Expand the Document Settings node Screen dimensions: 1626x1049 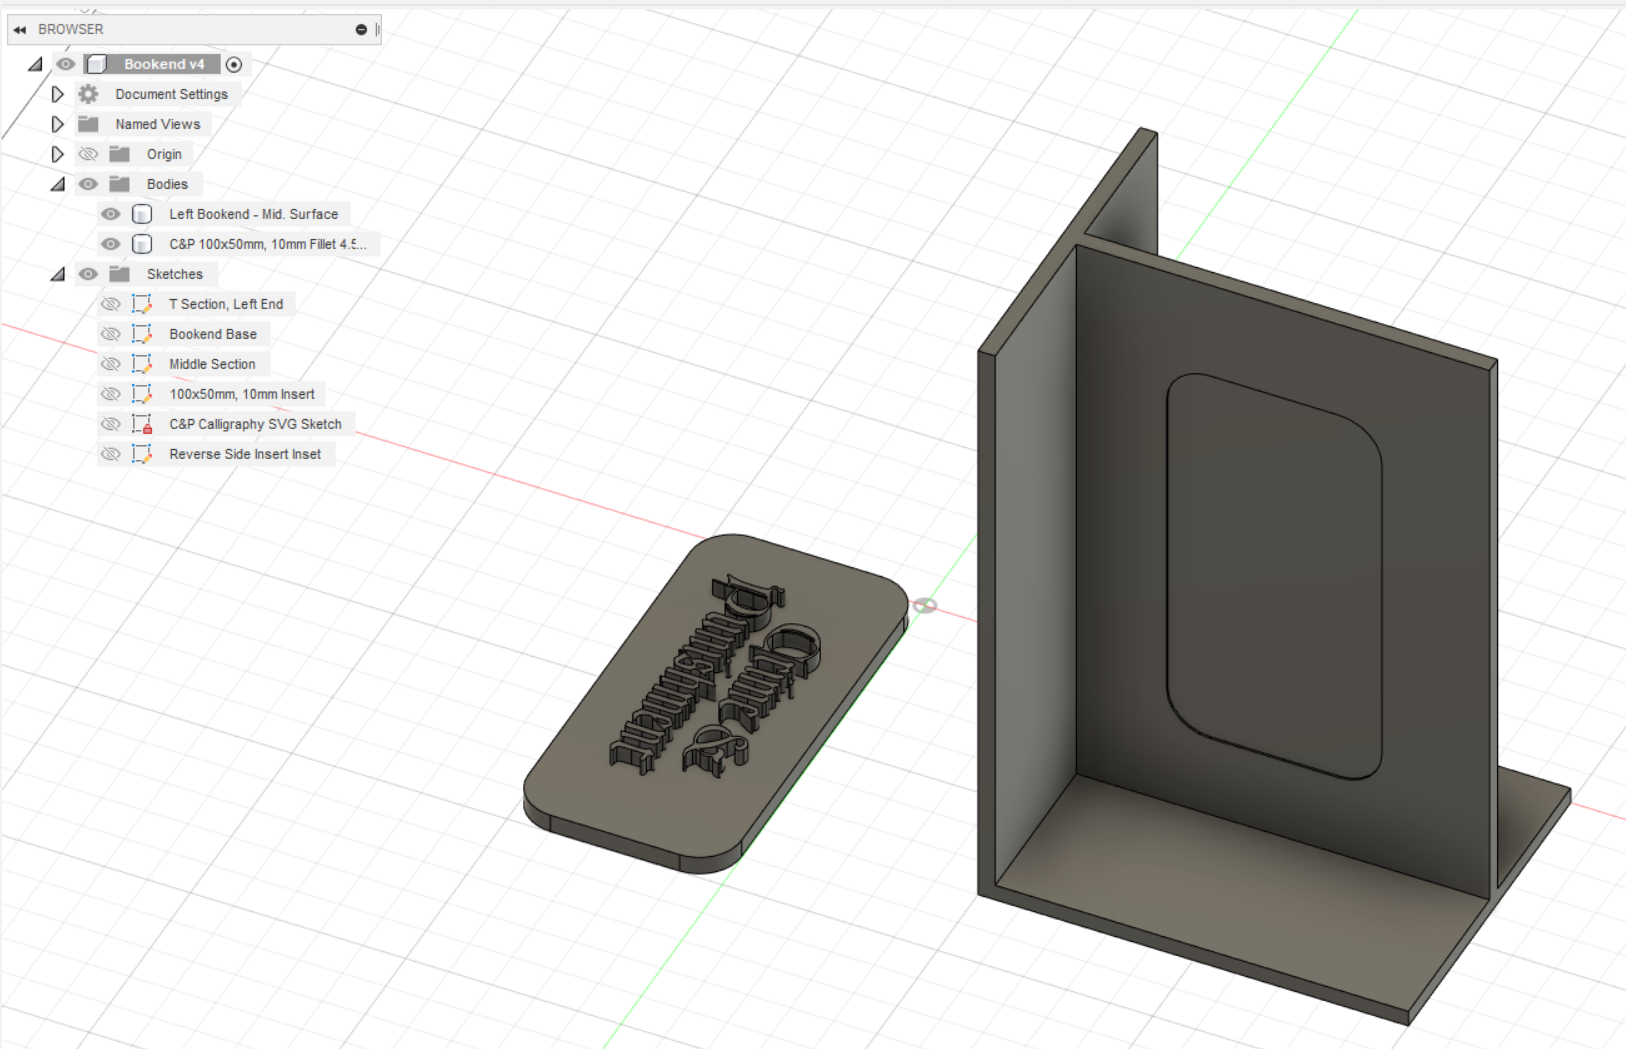click(57, 93)
